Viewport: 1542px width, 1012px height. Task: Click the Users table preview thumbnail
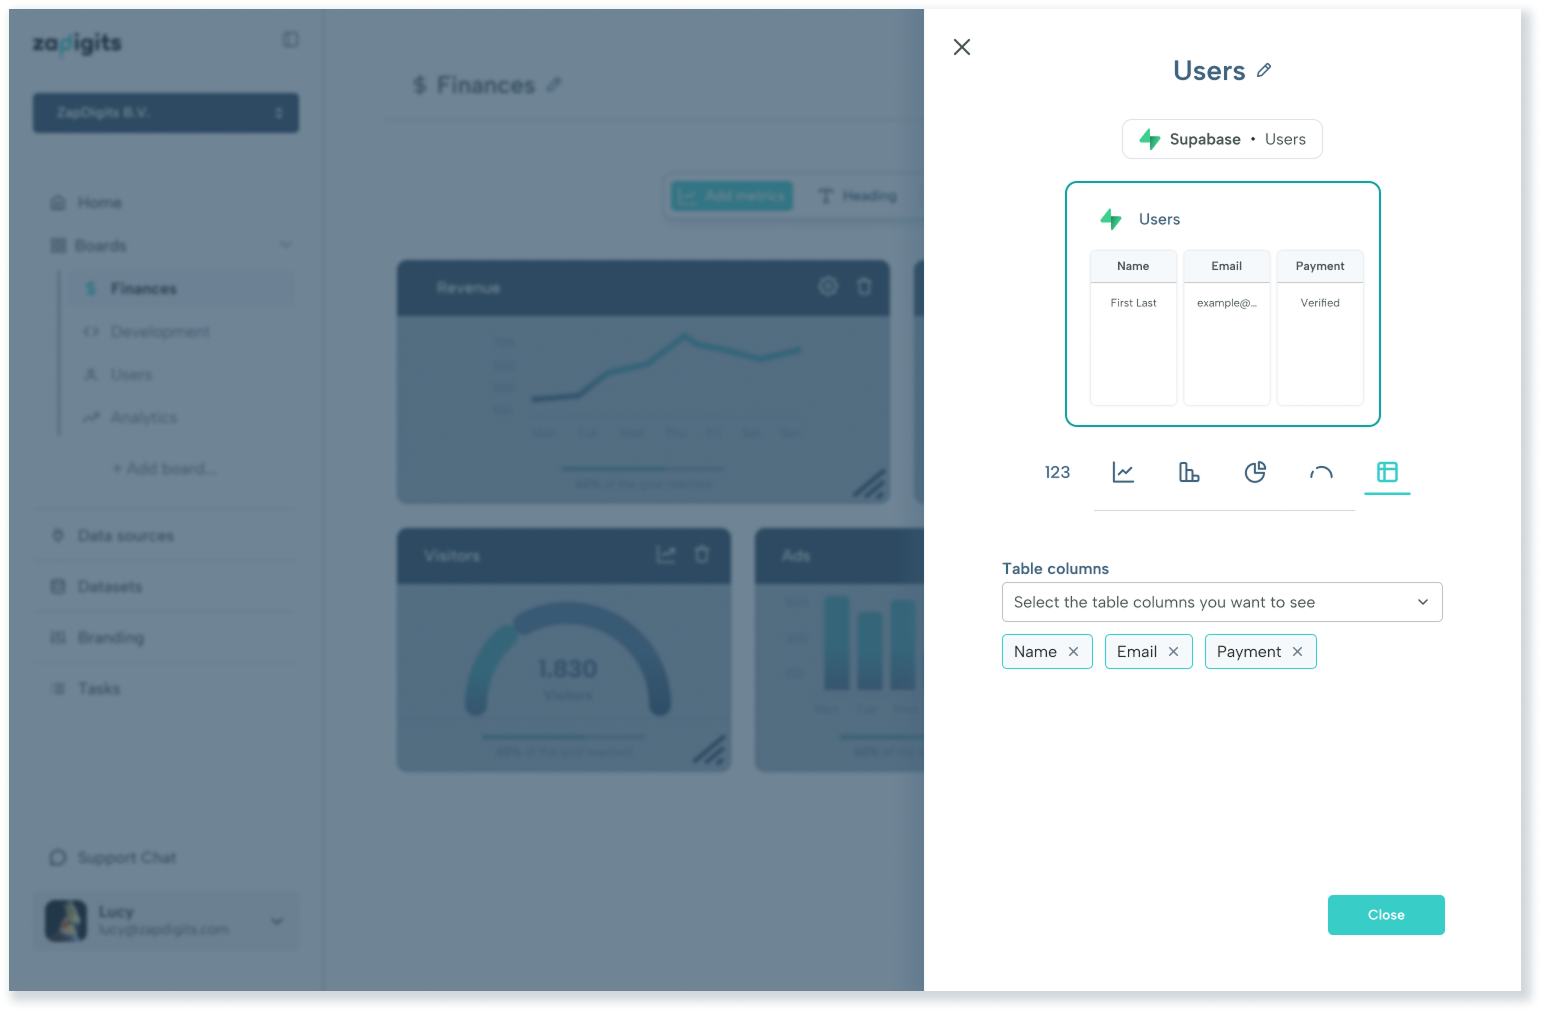(x=1222, y=304)
